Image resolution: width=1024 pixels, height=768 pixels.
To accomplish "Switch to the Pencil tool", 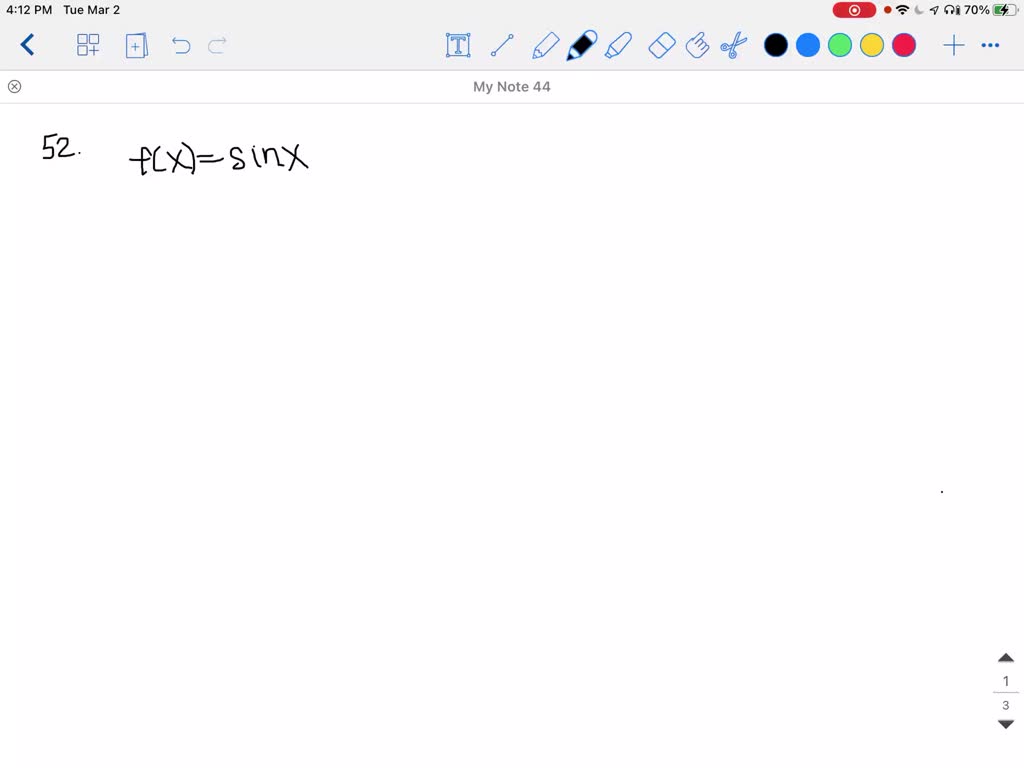I will [545, 45].
